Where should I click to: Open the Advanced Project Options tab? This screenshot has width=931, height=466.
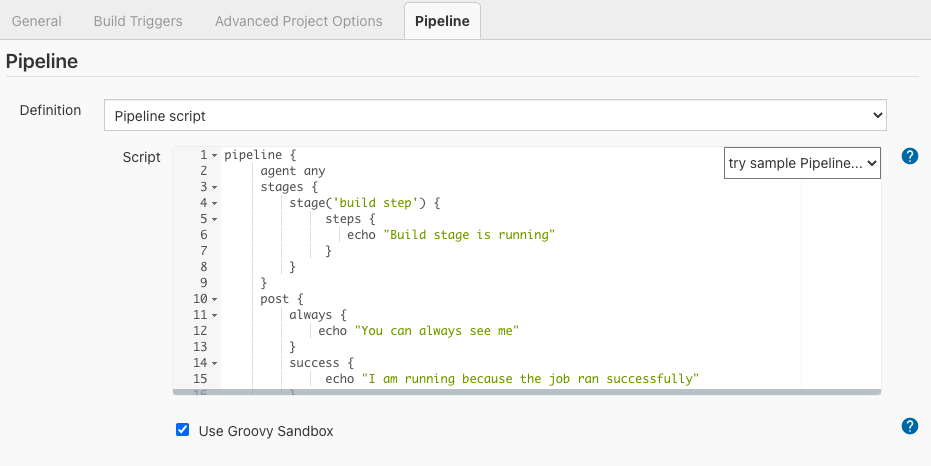coord(298,21)
